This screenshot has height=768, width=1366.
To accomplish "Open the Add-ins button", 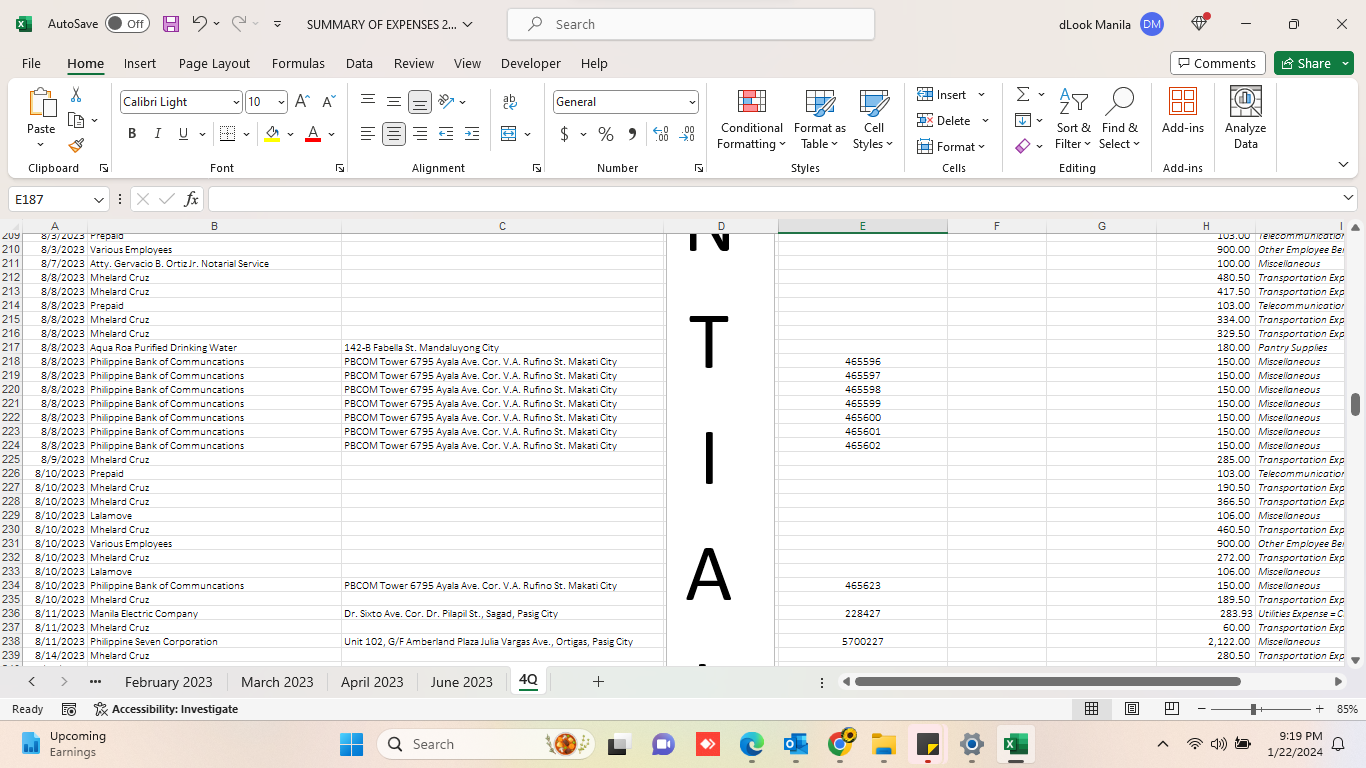I will coord(1183,112).
